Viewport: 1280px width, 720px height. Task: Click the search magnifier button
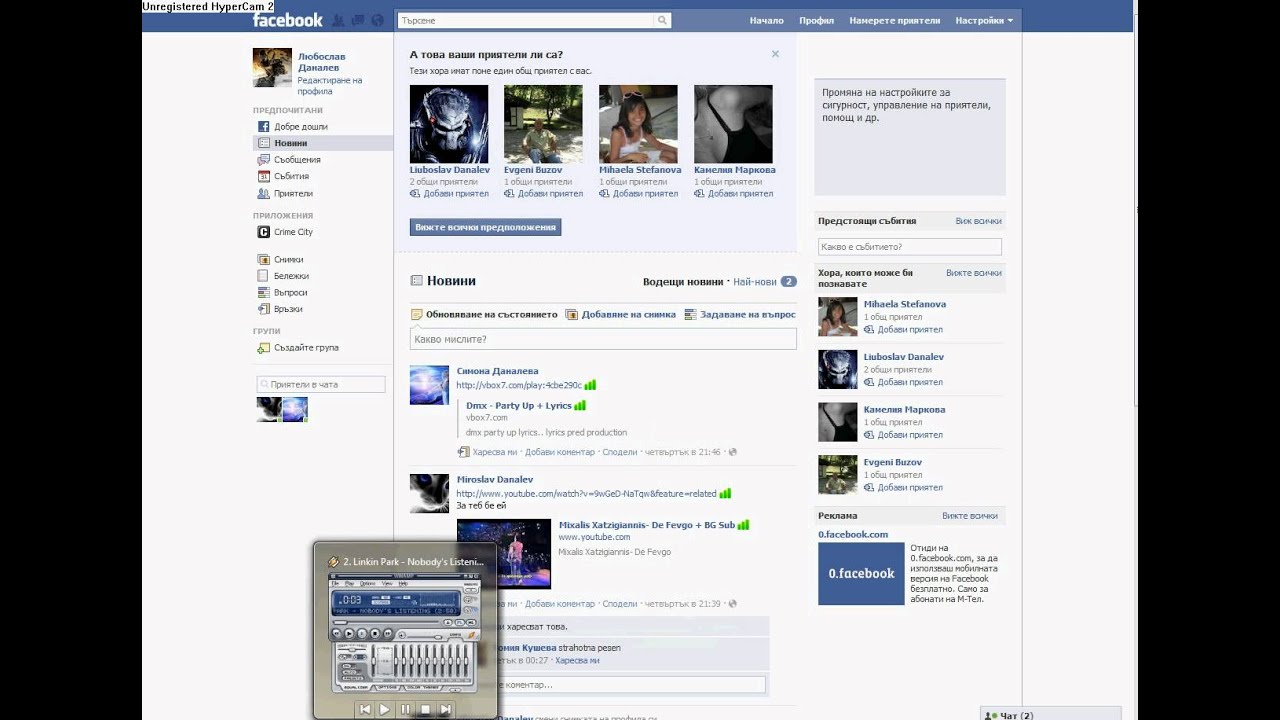tap(662, 20)
